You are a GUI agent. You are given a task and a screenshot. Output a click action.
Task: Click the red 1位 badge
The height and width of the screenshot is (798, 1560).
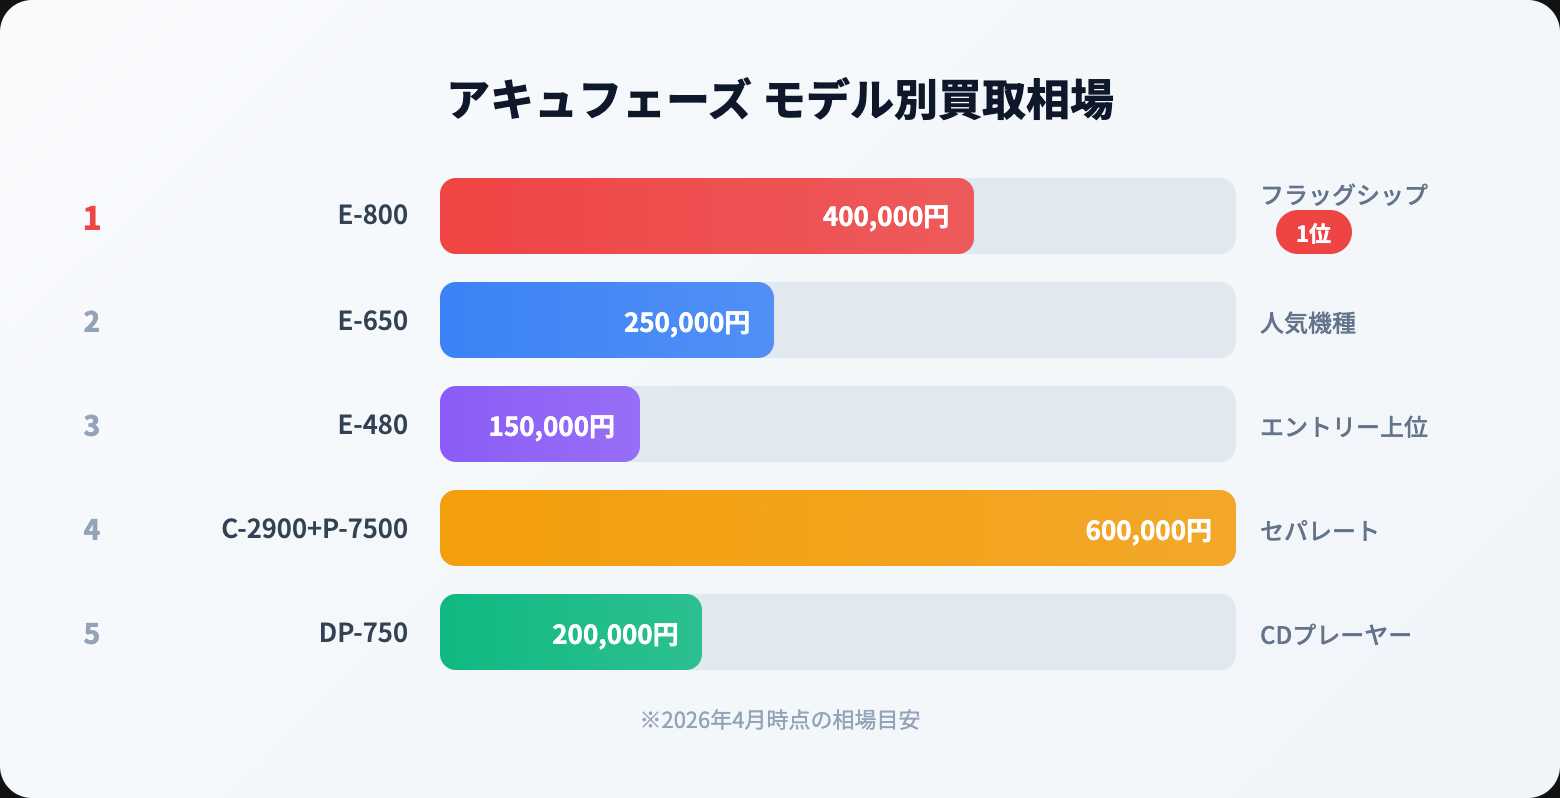(1313, 233)
